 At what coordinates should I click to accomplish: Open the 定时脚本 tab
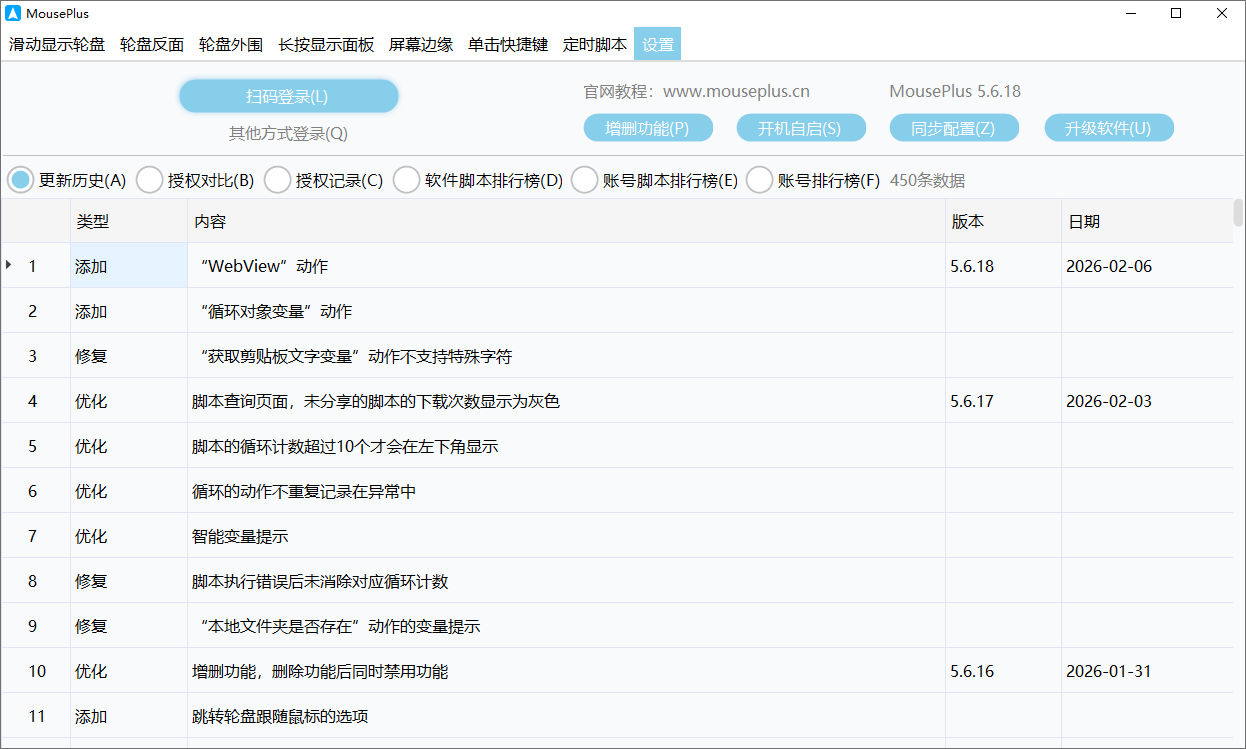tap(594, 44)
